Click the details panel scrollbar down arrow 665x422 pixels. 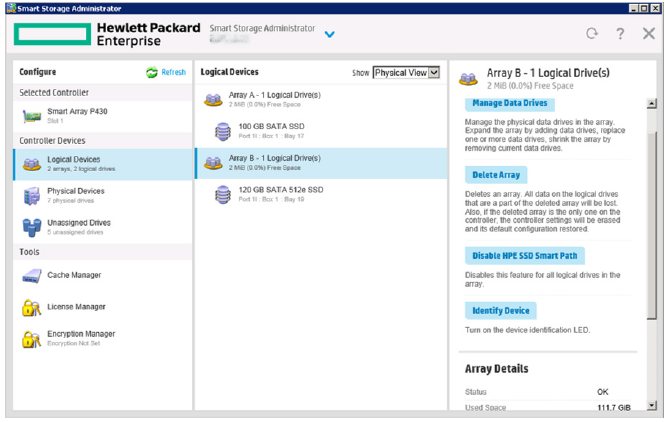tap(652, 406)
